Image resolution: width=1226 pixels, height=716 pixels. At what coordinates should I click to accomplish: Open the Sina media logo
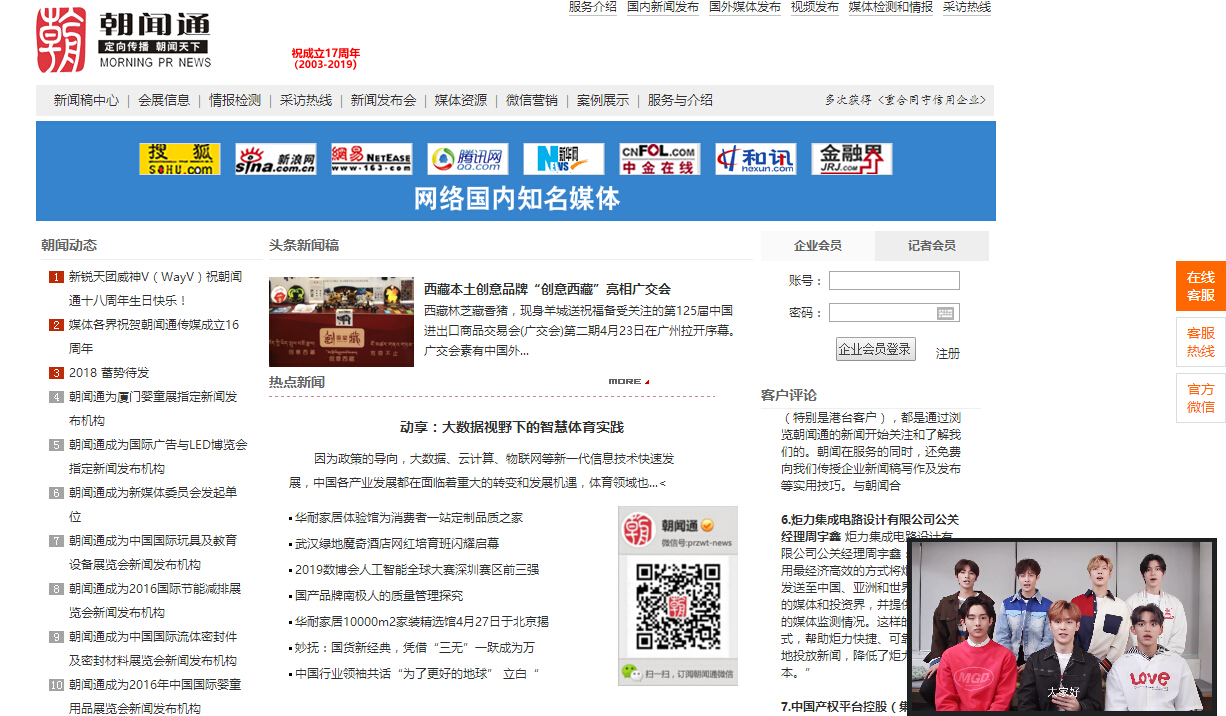275,159
